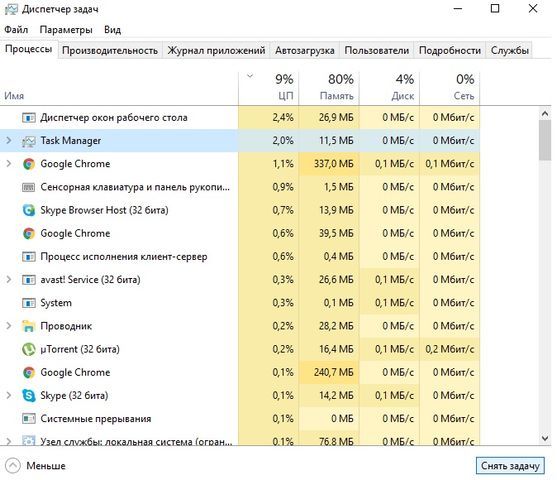Image resolution: width=557 pixels, height=480 pixels.
Task: Click the Снять задачу button
Action: click(510, 466)
